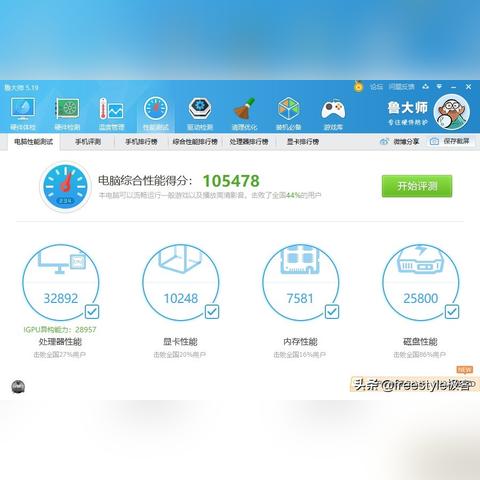This screenshot has height=480, width=480.
Task: Click the 显卡性能 label
Action: [180, 342]
